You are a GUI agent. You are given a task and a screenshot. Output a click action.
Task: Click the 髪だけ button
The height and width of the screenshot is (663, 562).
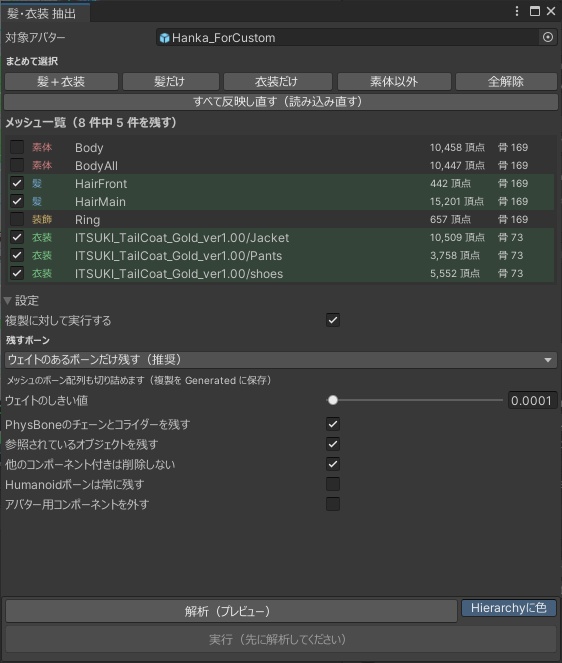[170, 81]
